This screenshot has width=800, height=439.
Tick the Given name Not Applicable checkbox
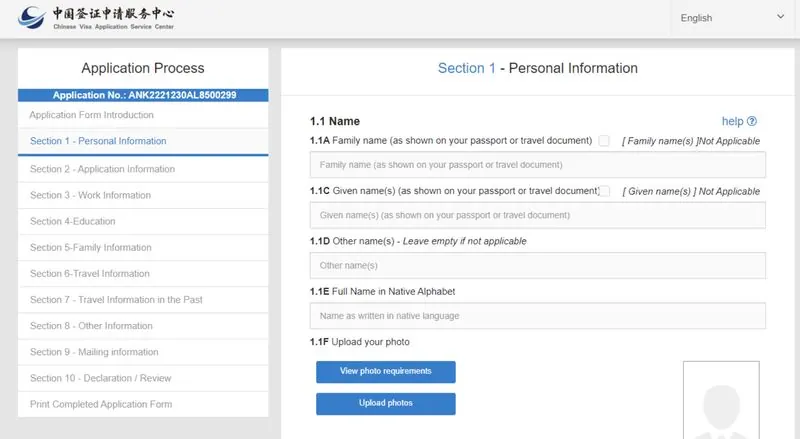pyautogui.click(x=604, y=191)
